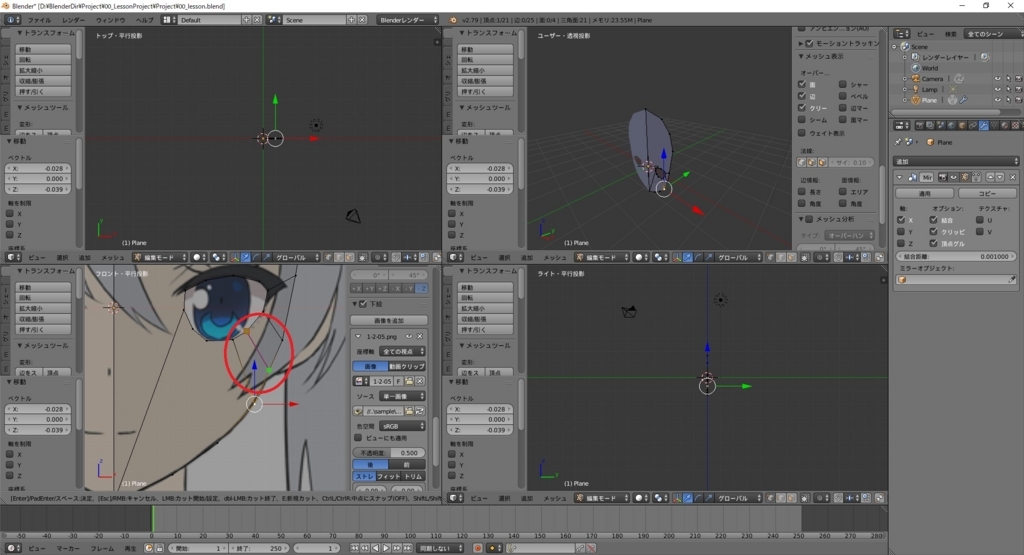Open the レンダー menu
Viewport: 1024px width, 555px height.
73,20
